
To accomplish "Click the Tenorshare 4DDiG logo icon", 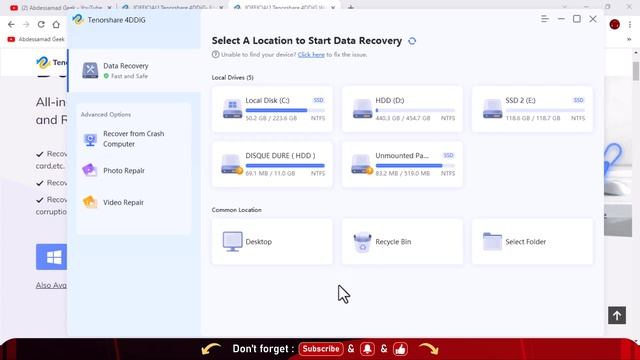I will (x=78, y=19).
